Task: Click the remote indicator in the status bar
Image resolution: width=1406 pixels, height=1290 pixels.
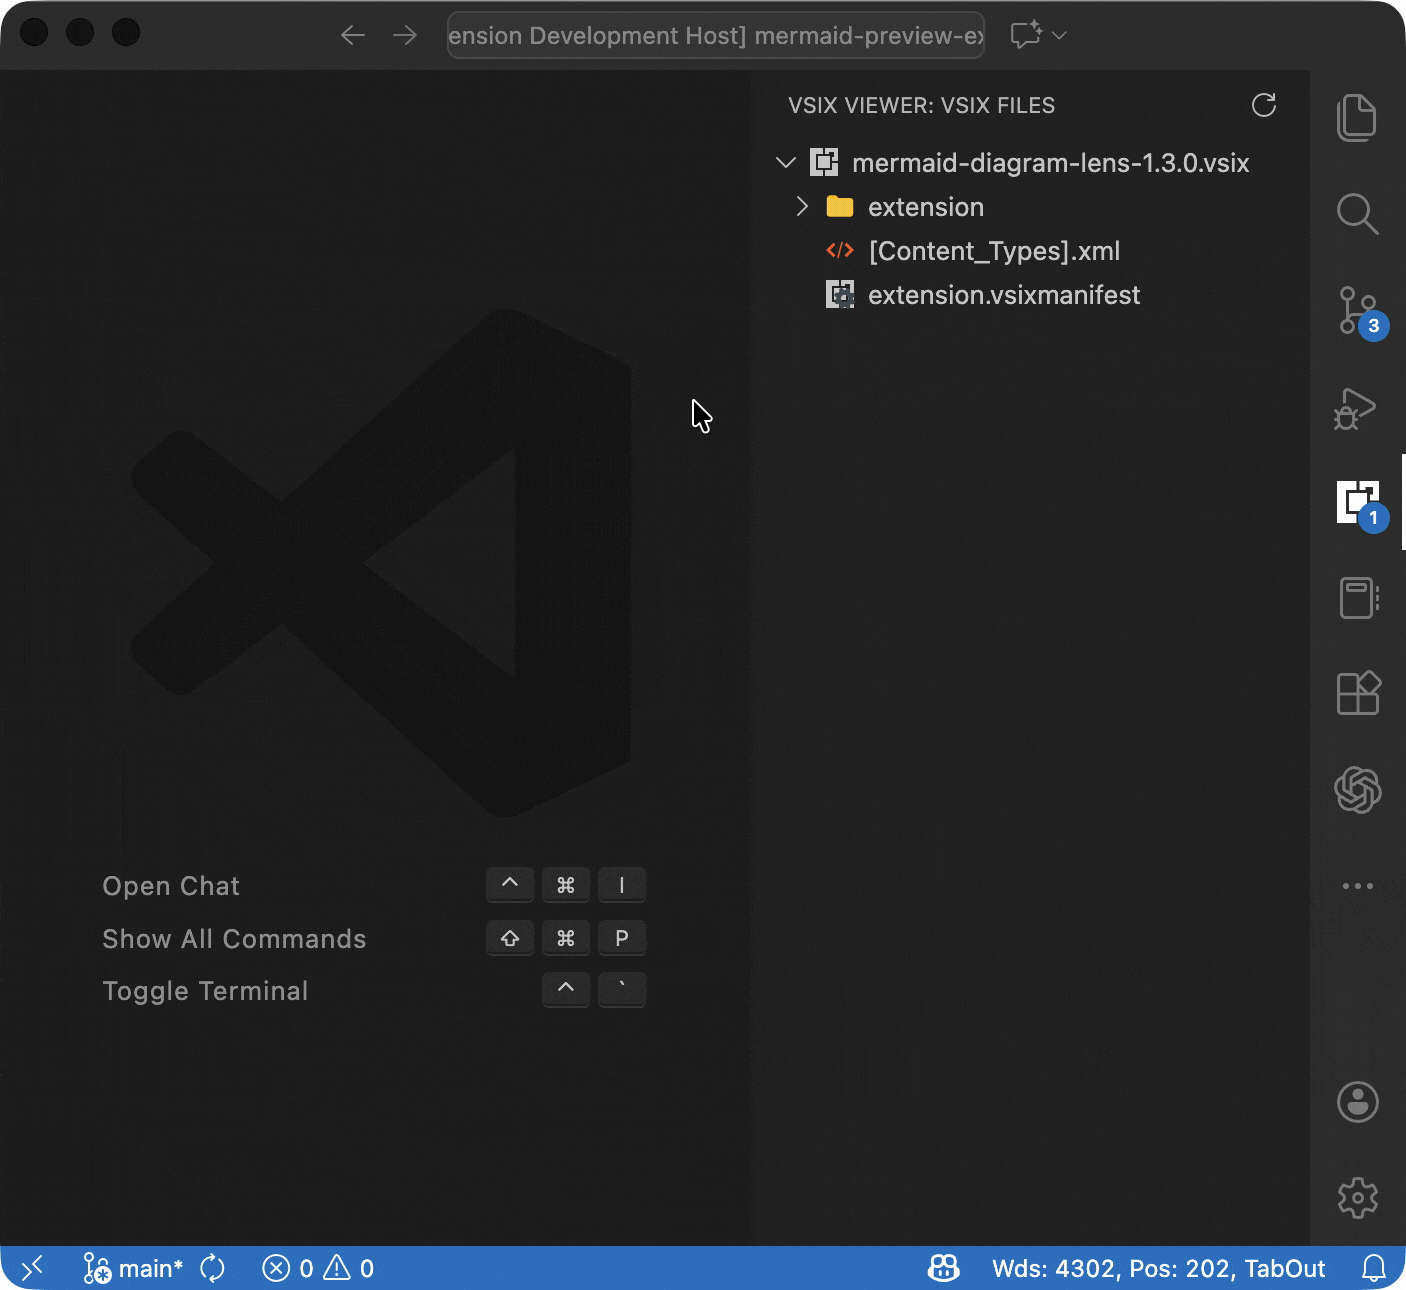Action: point(33,1268)
